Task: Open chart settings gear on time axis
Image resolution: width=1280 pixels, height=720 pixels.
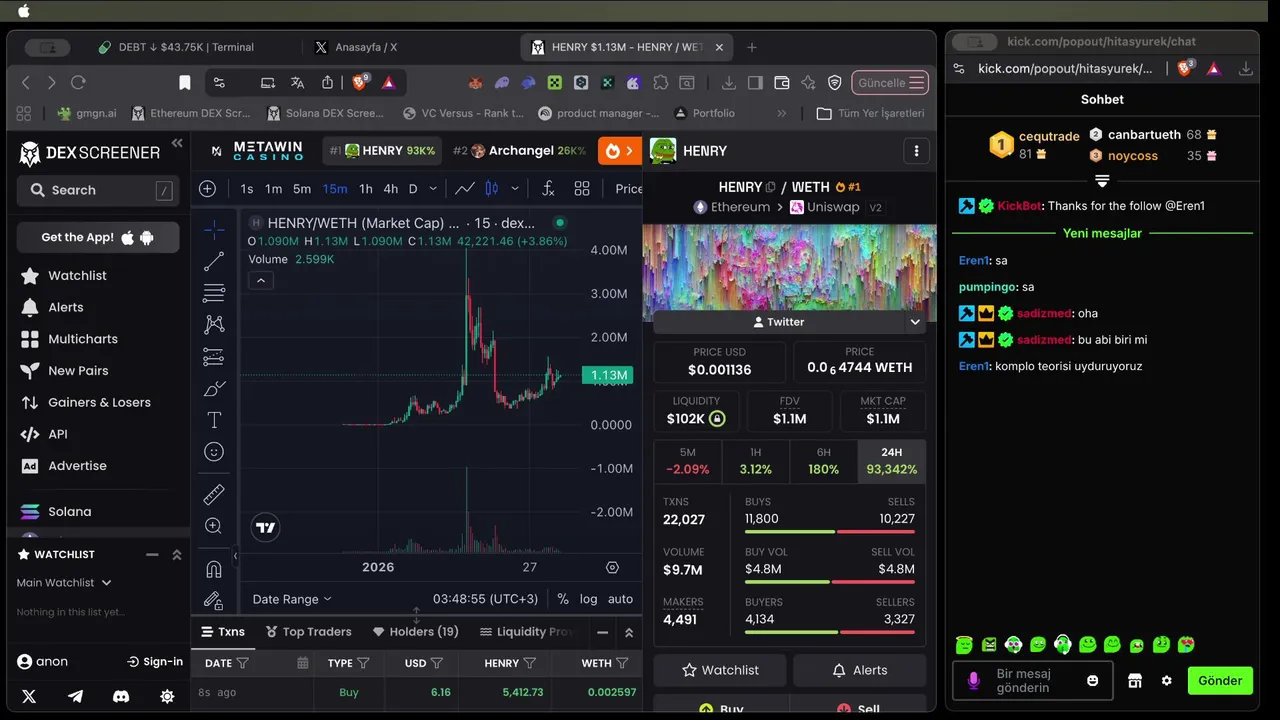Action: pos(613,567)
